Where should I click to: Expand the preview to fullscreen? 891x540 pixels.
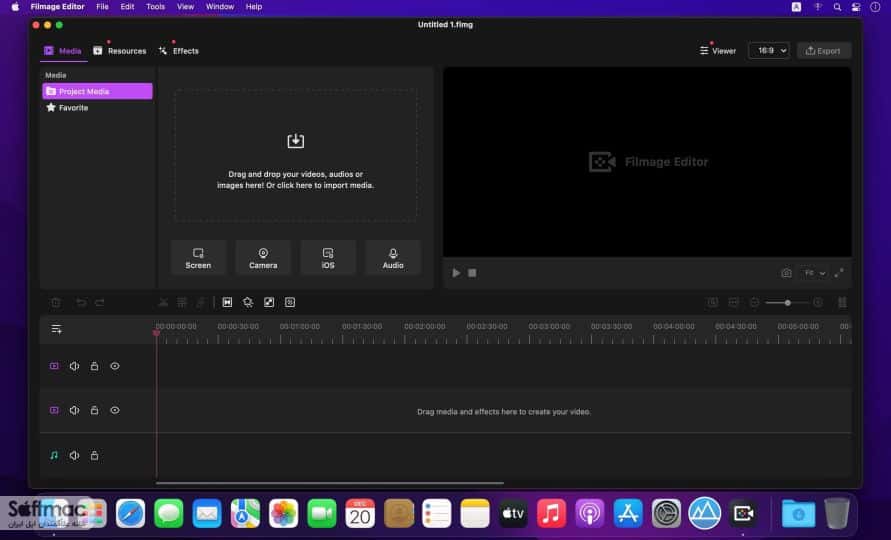[x=839, y=273]
